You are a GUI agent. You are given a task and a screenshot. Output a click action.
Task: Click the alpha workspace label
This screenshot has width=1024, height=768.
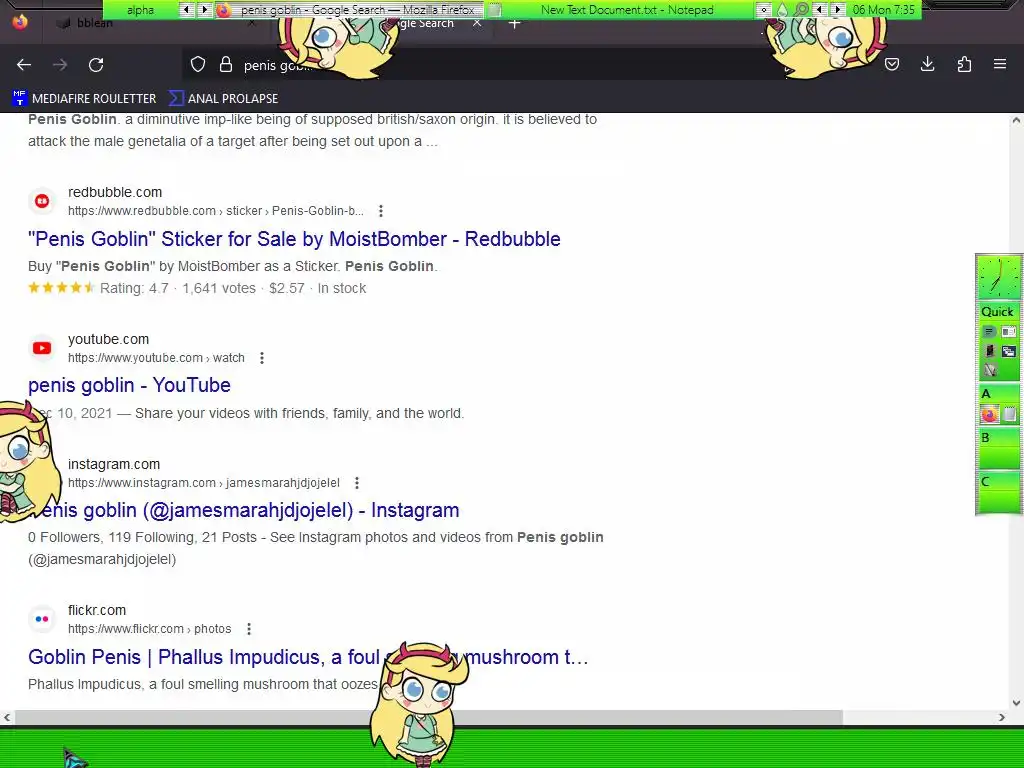140,10
